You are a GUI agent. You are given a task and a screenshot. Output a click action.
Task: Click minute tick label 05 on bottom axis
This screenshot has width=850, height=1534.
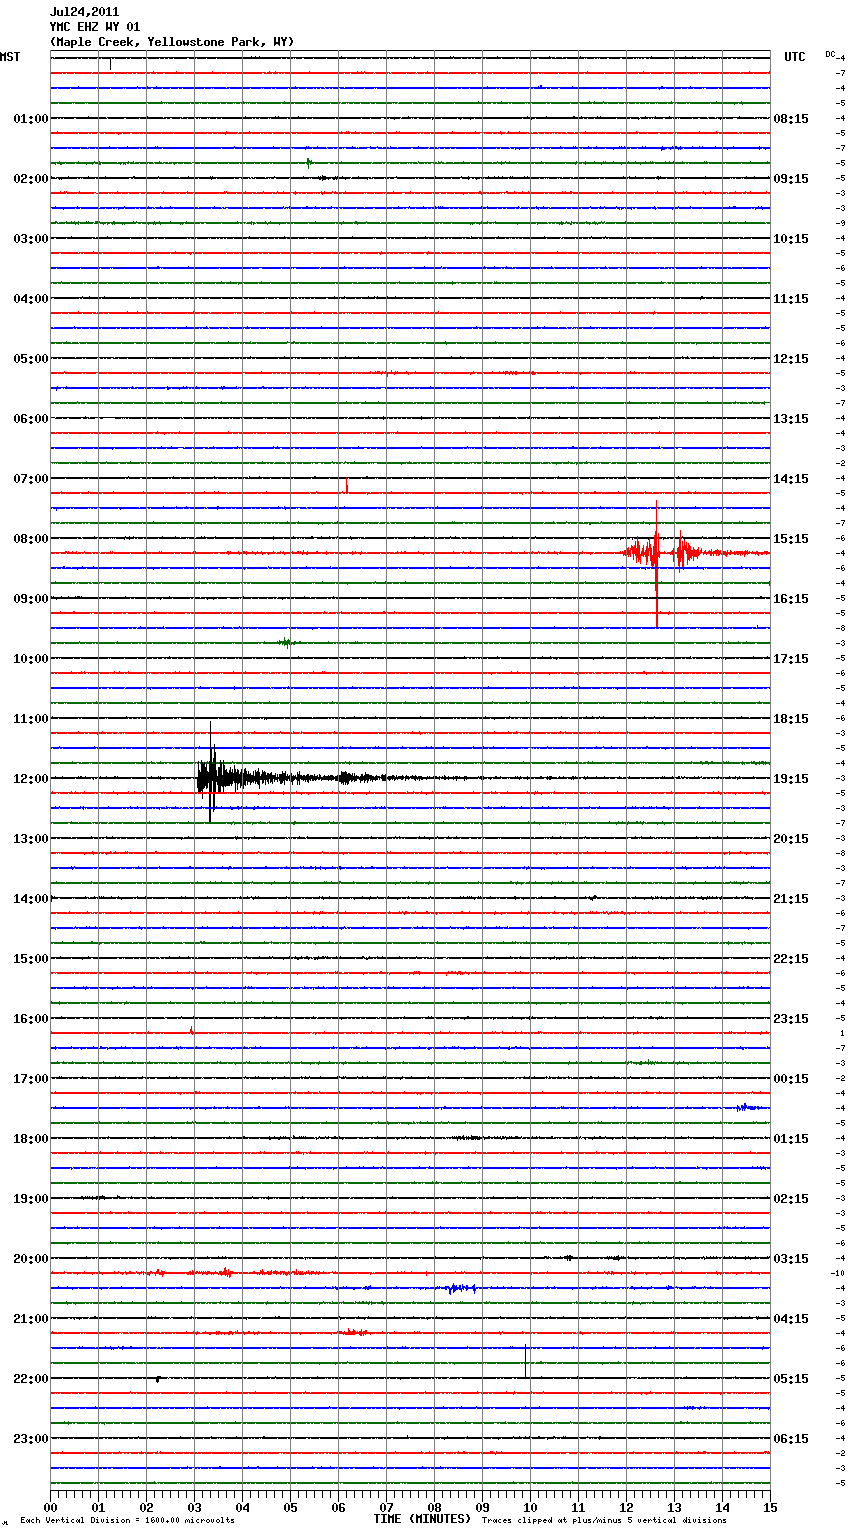click(x=290, y=1507)
